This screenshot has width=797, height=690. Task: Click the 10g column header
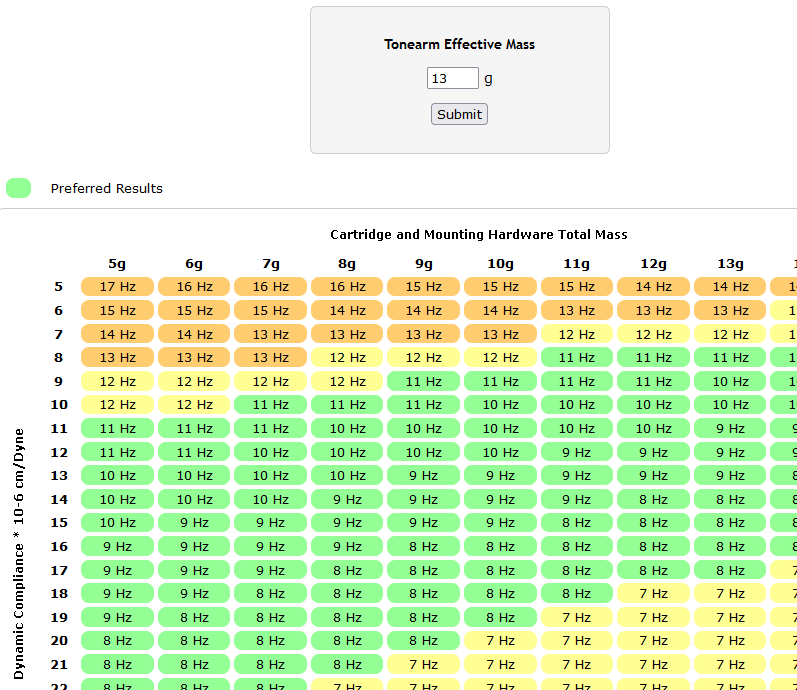click(501, 264)
